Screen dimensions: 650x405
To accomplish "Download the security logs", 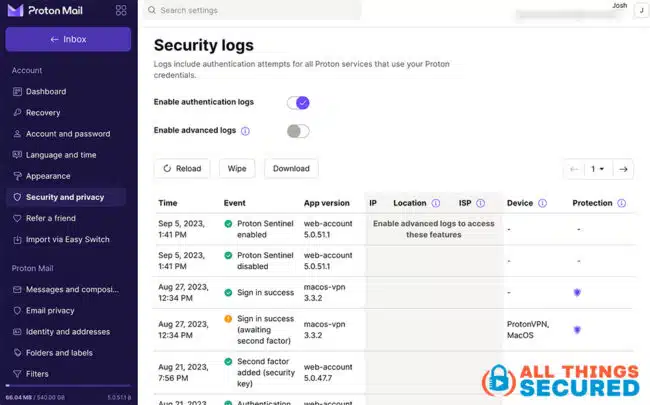I will (x=291, y=169).
